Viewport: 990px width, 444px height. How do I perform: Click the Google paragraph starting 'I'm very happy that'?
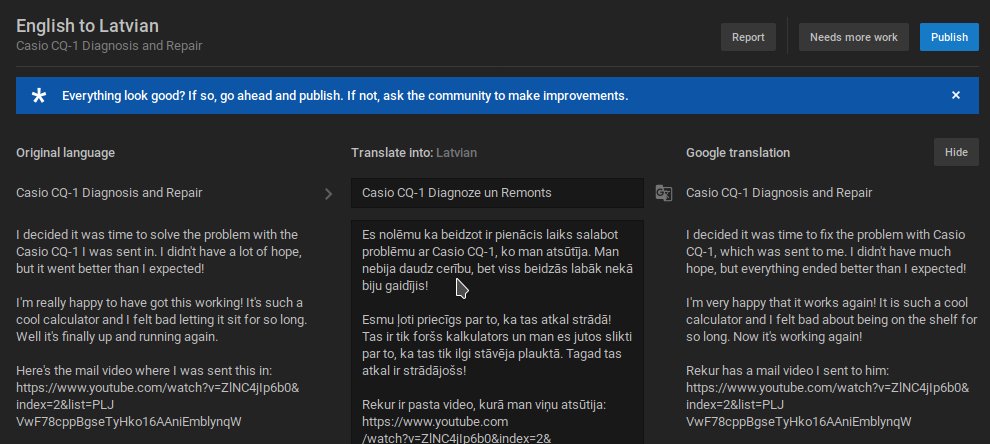[832, 320]
